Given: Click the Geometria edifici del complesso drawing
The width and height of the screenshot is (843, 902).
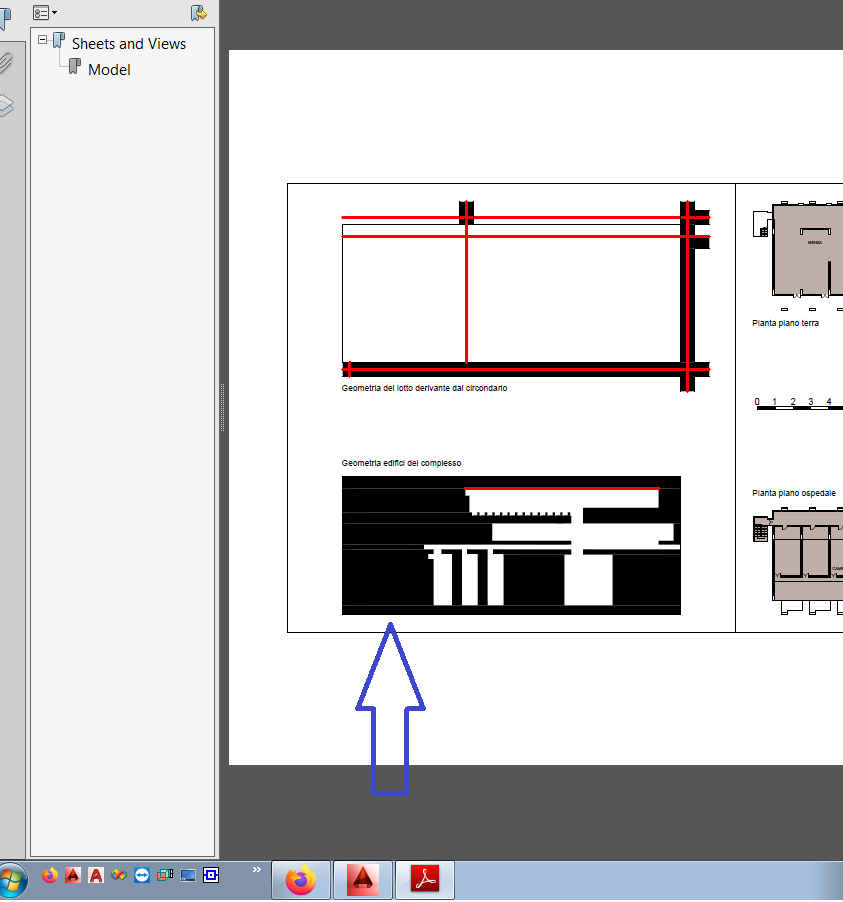Looking at the screenshot, I should (511, 546).
